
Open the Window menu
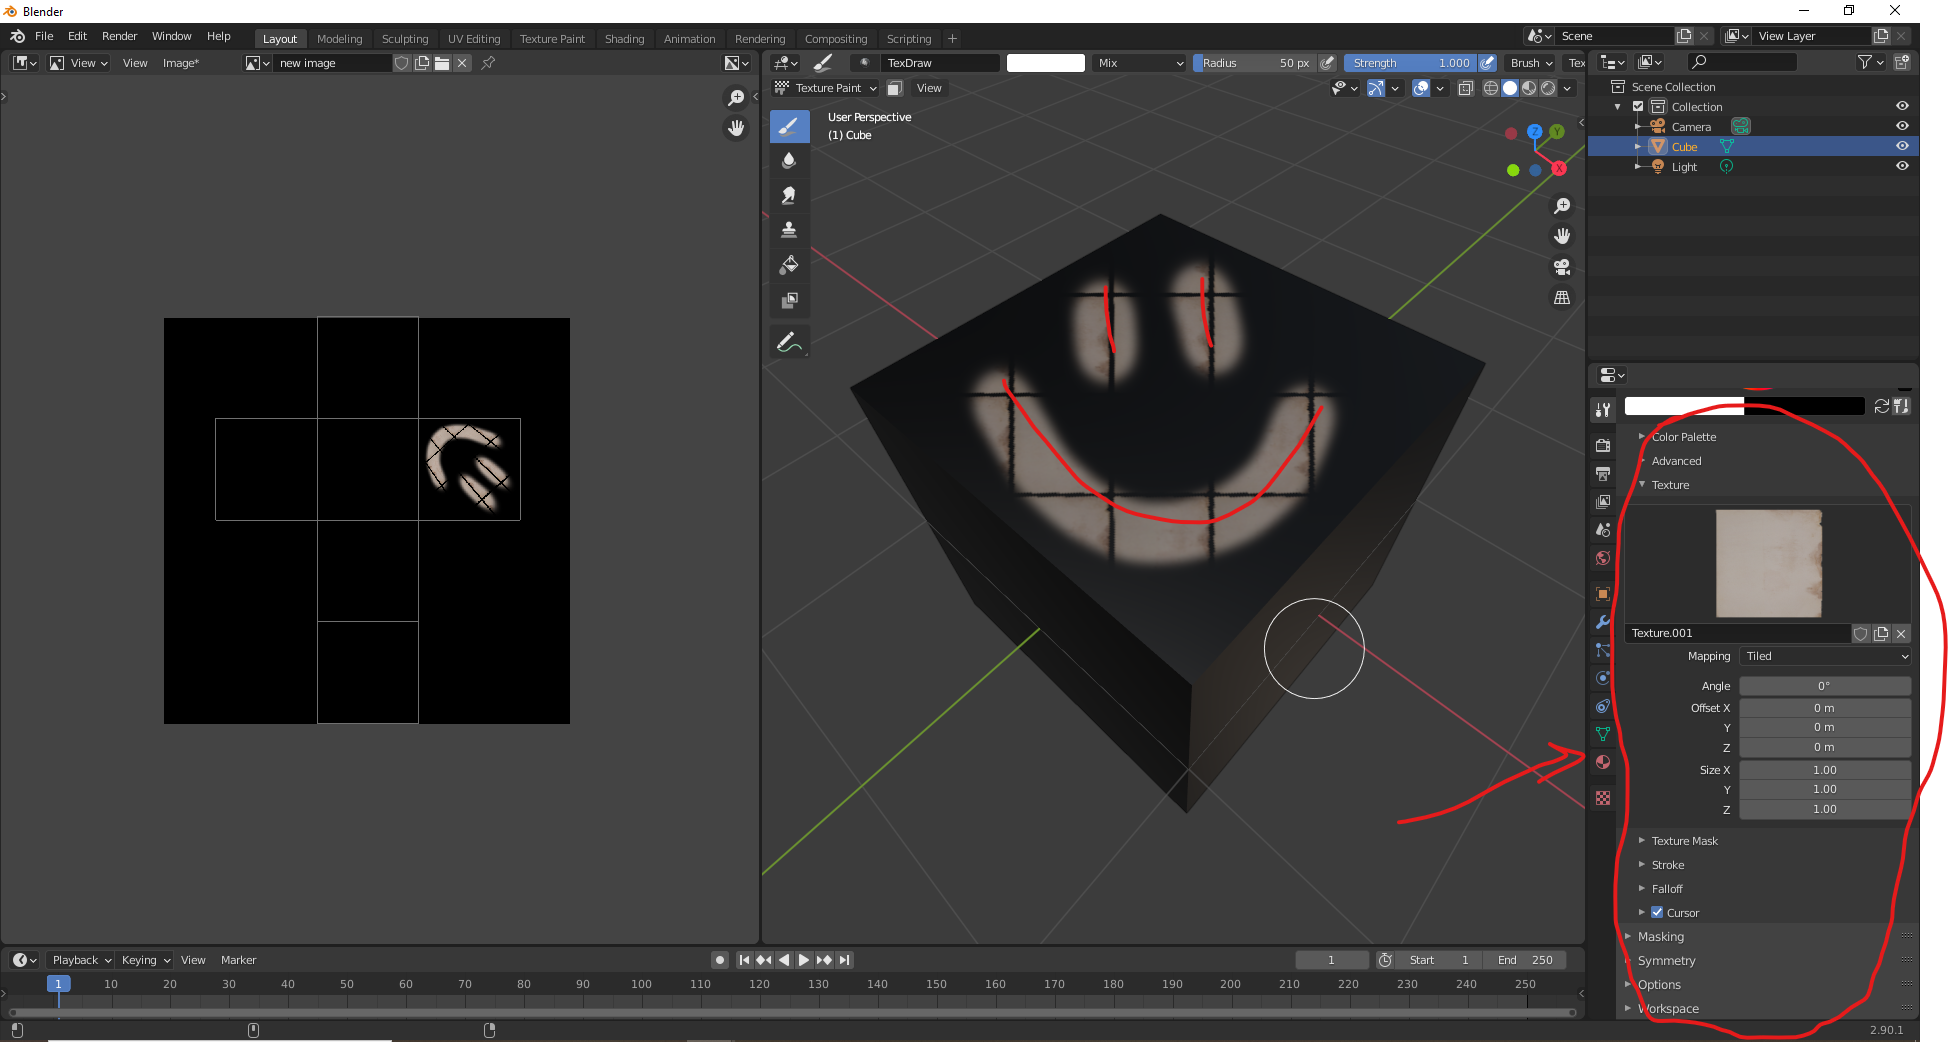(x=171, y=36)
